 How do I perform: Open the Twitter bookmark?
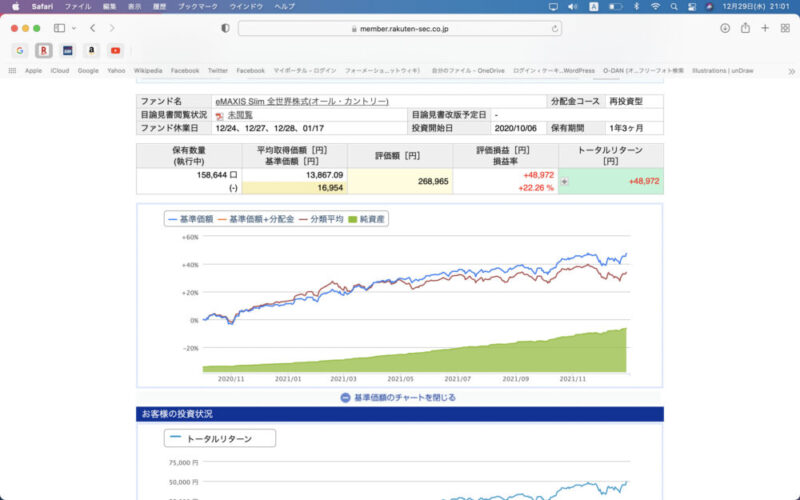217,71
